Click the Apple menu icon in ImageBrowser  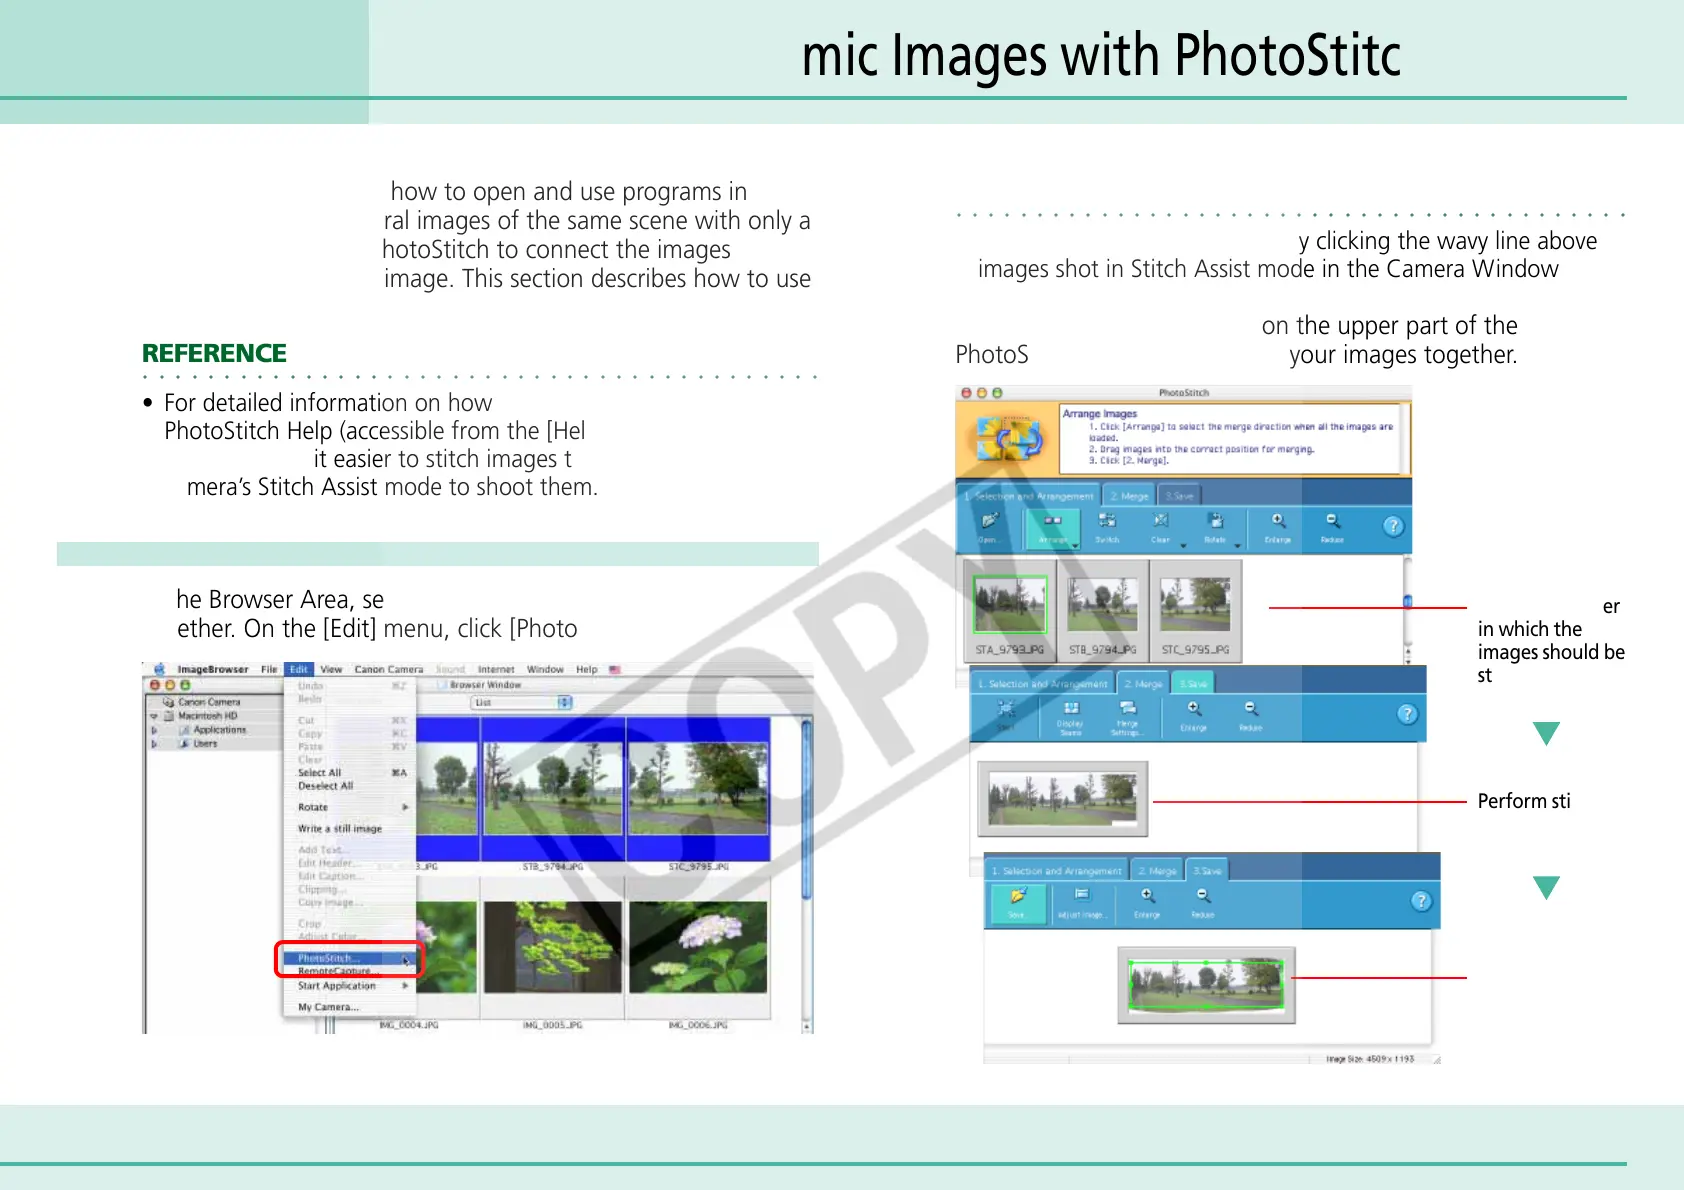[159, 669]
